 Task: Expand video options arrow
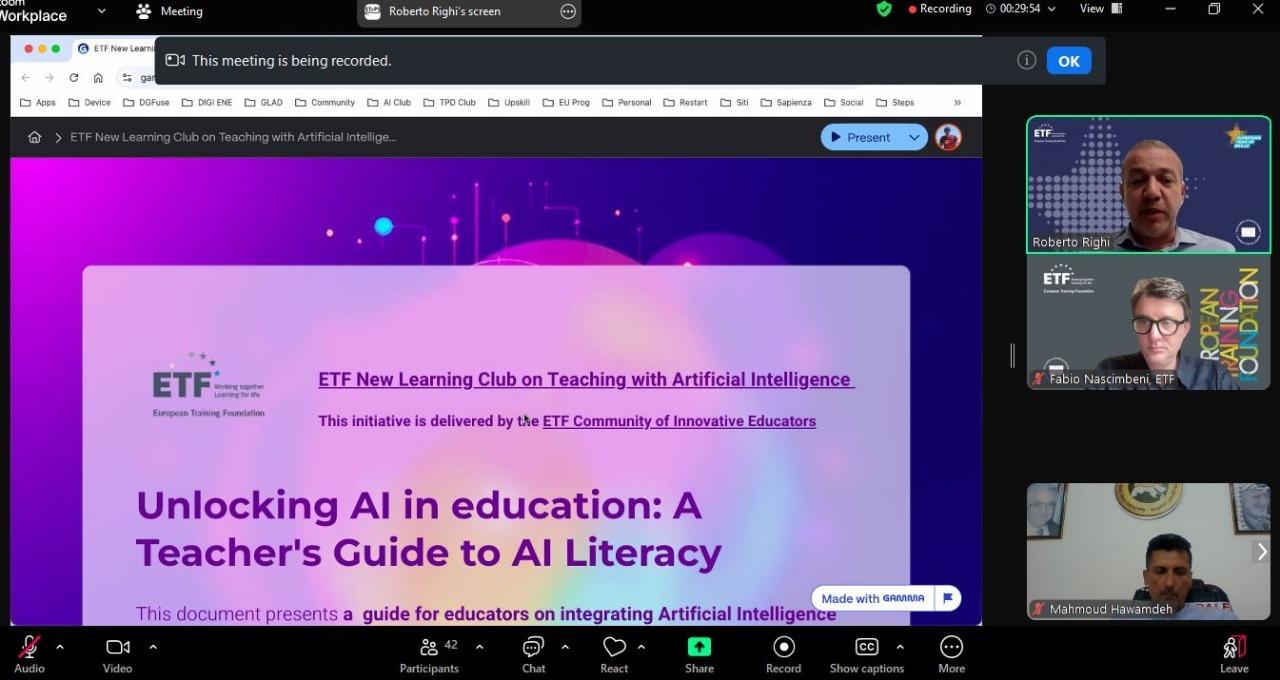pos(153,647)
